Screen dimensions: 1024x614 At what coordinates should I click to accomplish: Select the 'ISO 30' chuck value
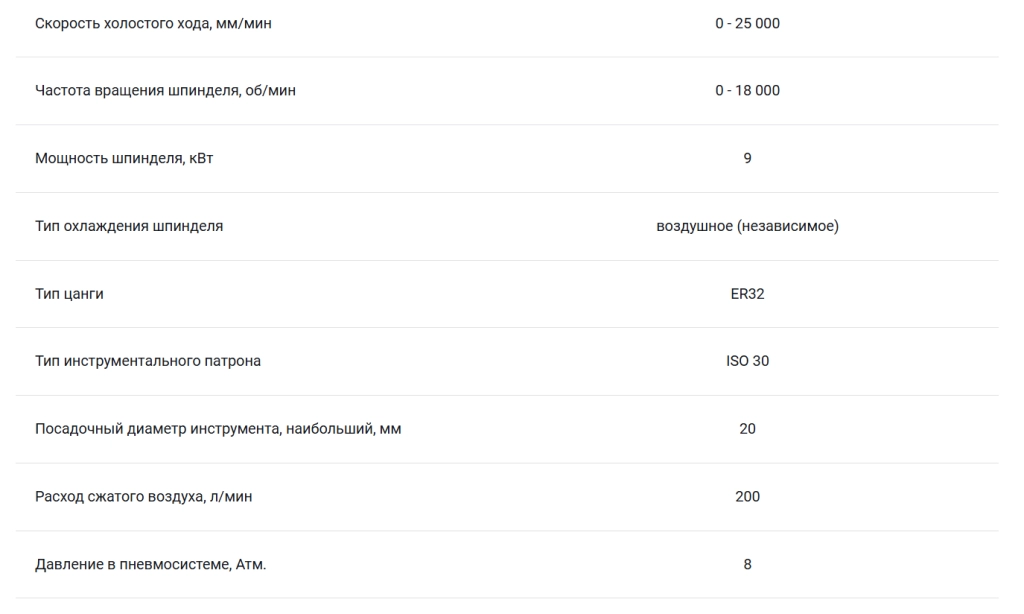tap(747, 361)
